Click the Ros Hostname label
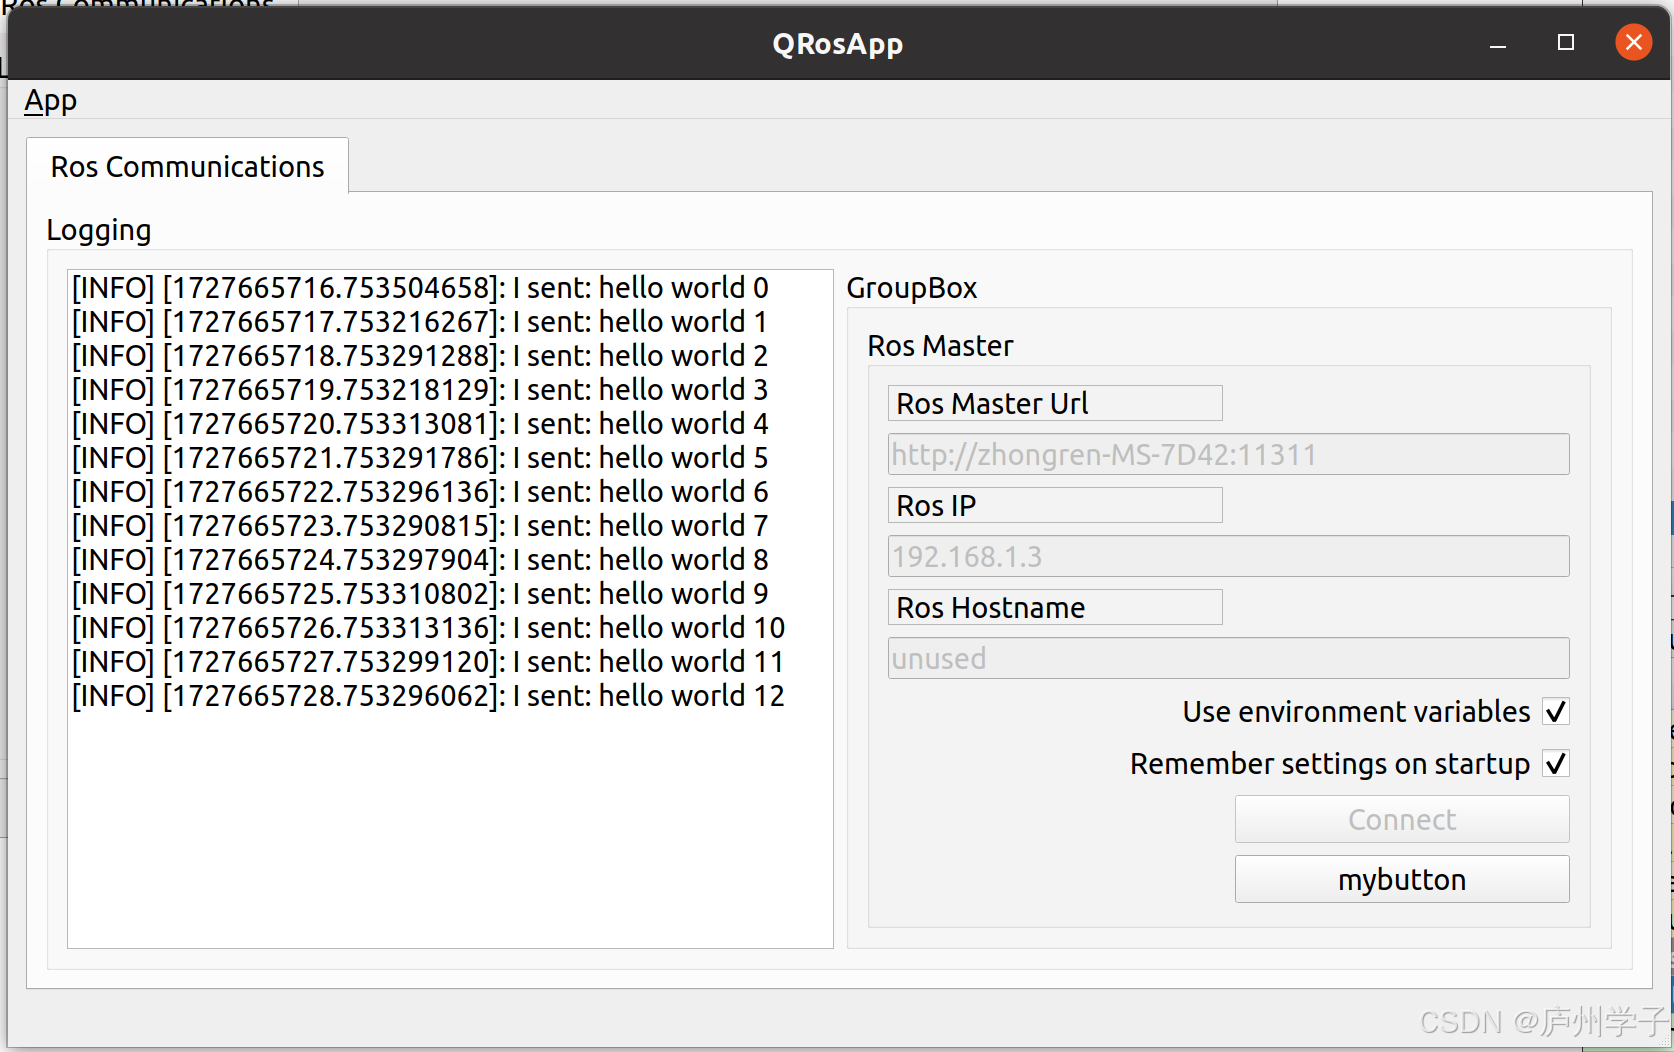 coord(1055,607)
